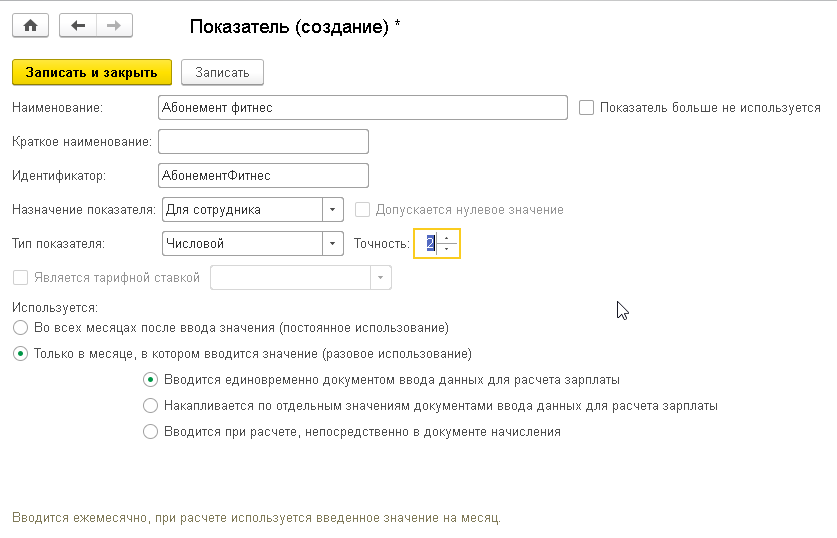Viewport: 837px width, 538px height.
Task: Expand Тип показателя dropdown list
Action: [x=333, y=243]
